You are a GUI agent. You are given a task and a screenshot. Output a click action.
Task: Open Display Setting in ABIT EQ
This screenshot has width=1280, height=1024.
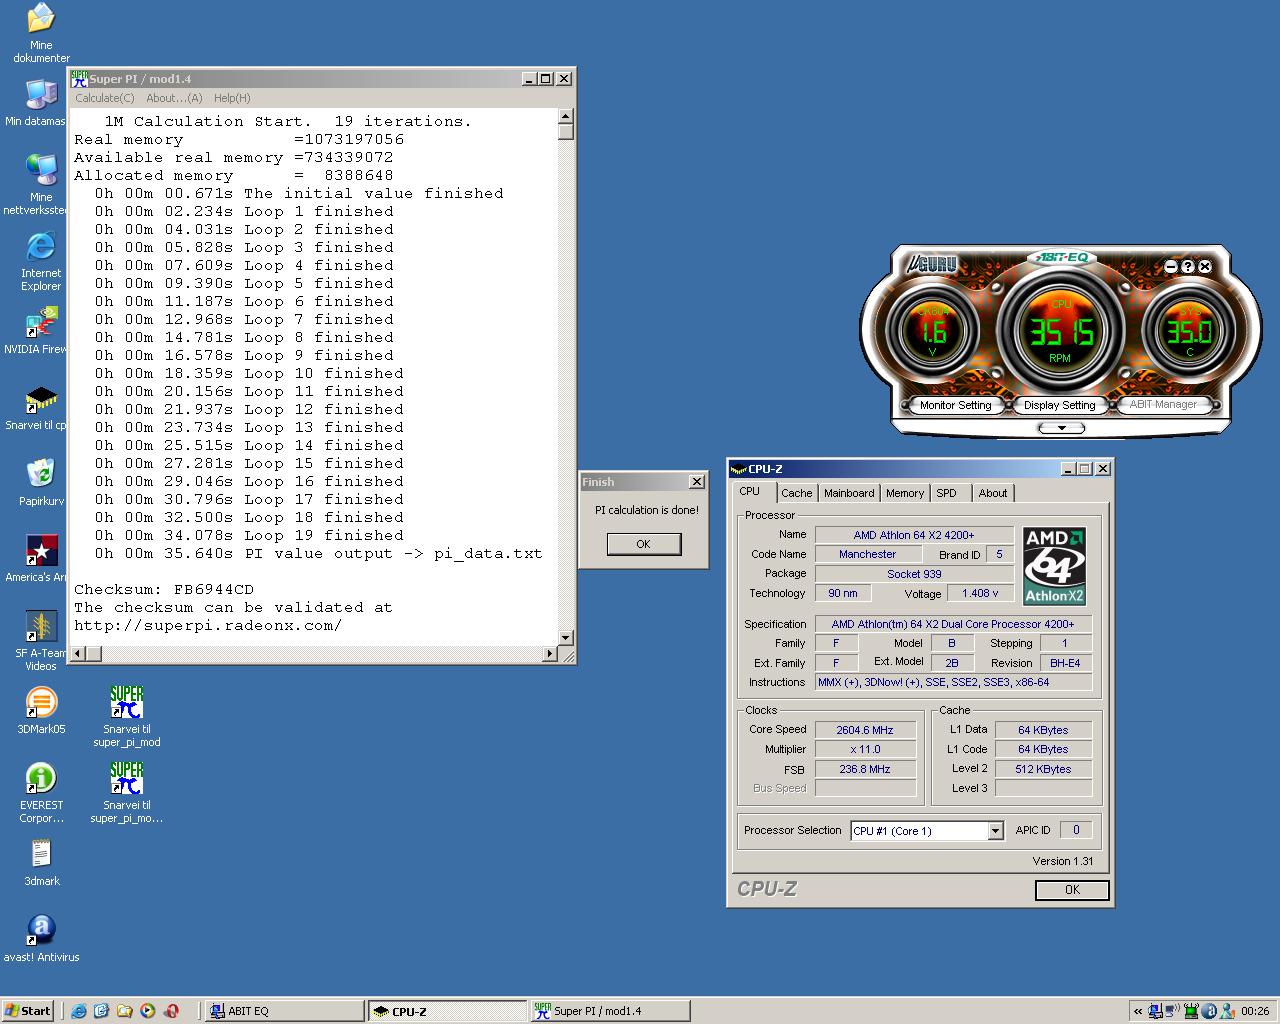[1059, 405]
